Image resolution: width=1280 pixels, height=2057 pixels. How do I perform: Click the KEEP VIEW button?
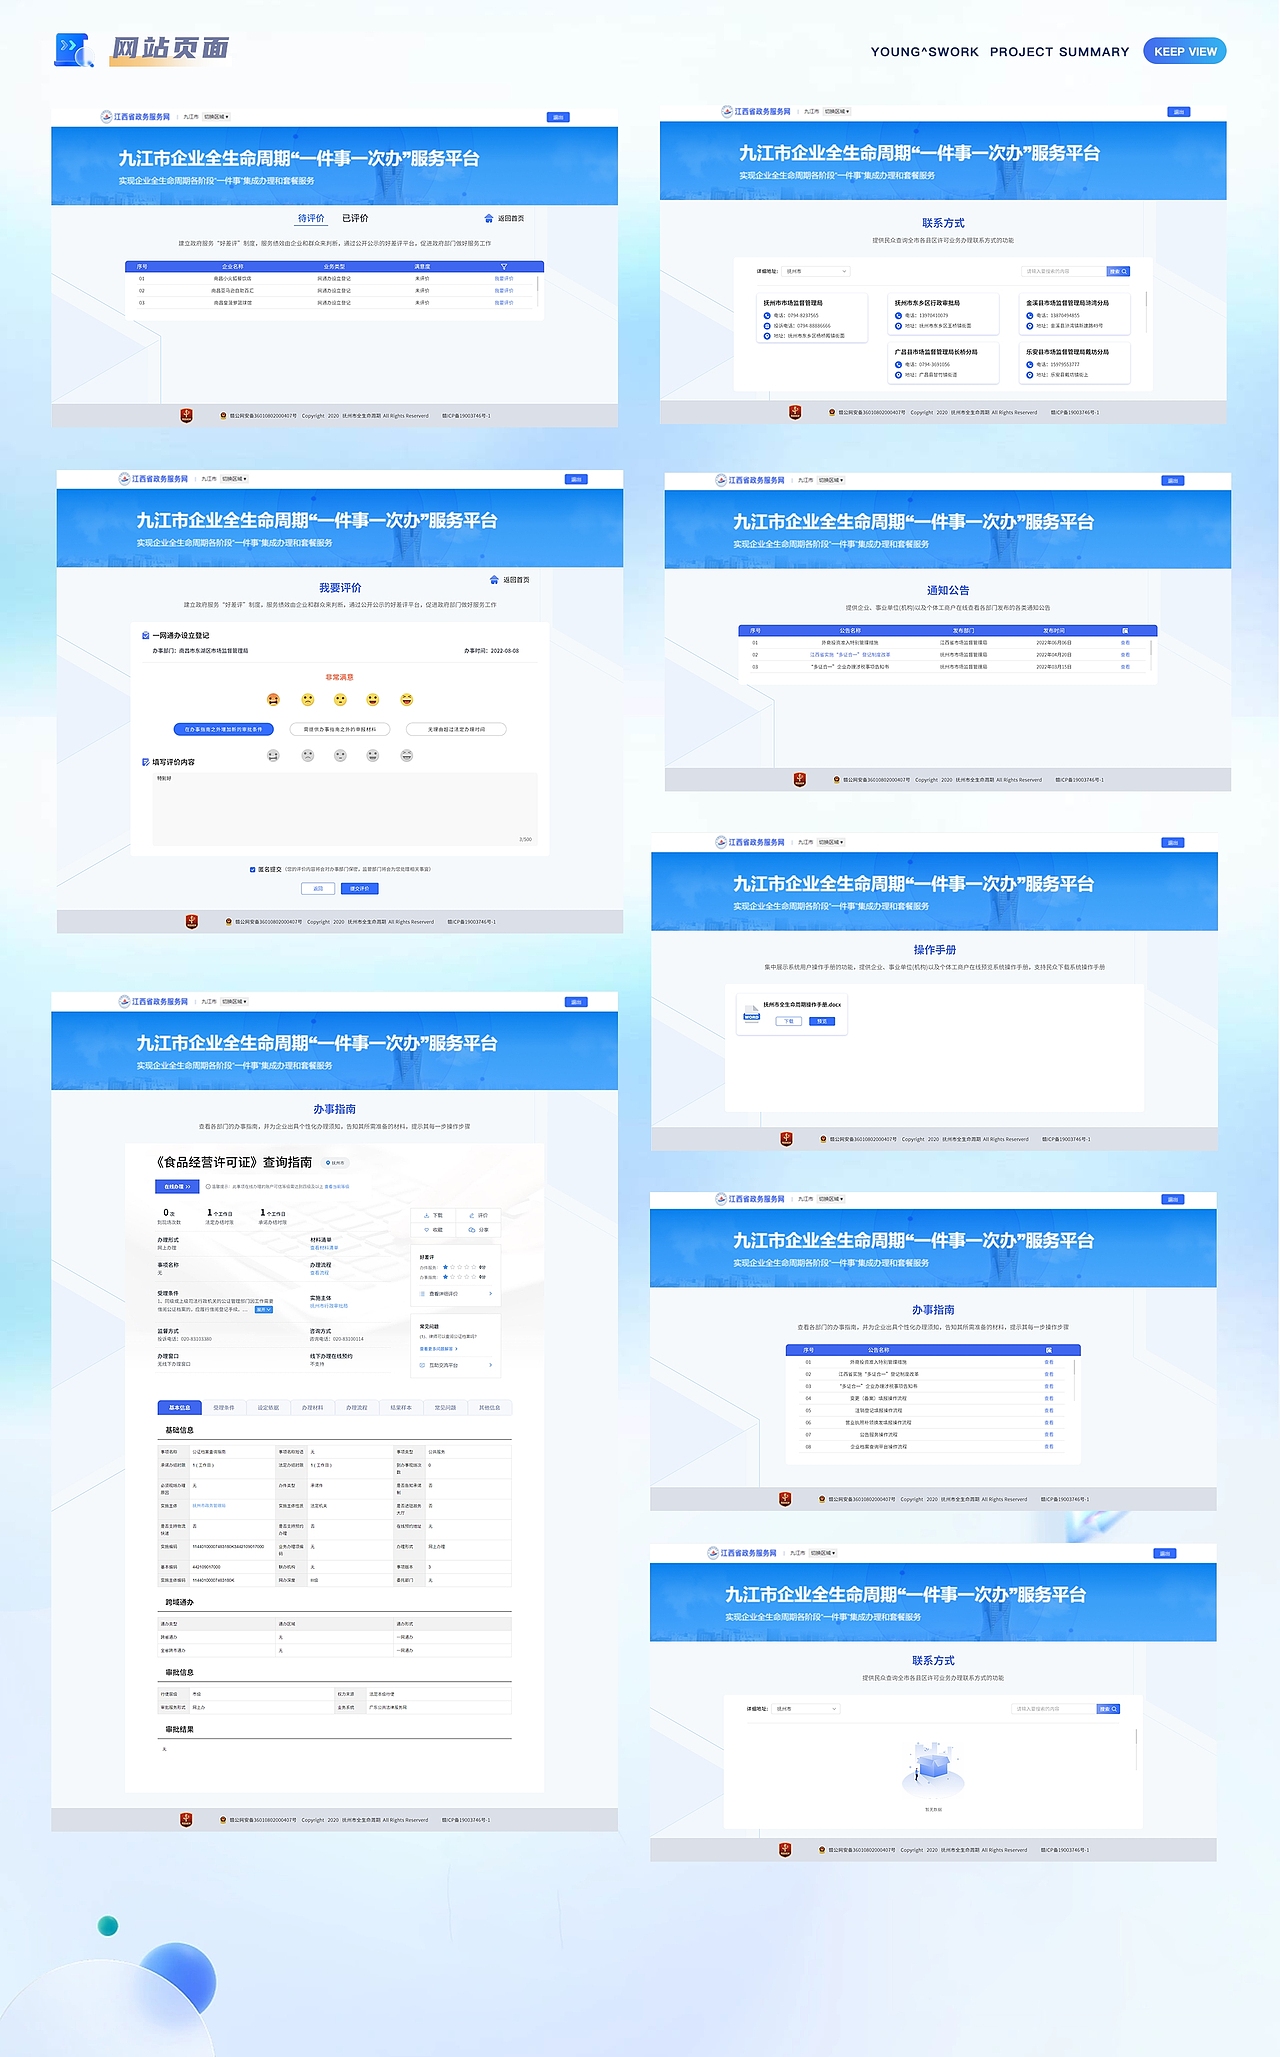[1185, 51]
